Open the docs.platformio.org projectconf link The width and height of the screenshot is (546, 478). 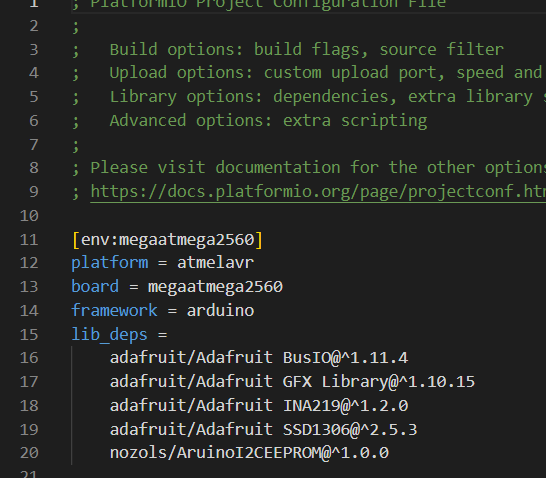[x=318, y=191]
